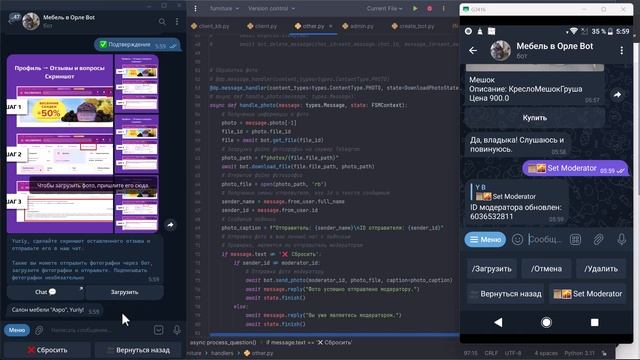
Task: Open the IDE main menu dots icon
Action: pyautogui.click(x=196, y=9)
